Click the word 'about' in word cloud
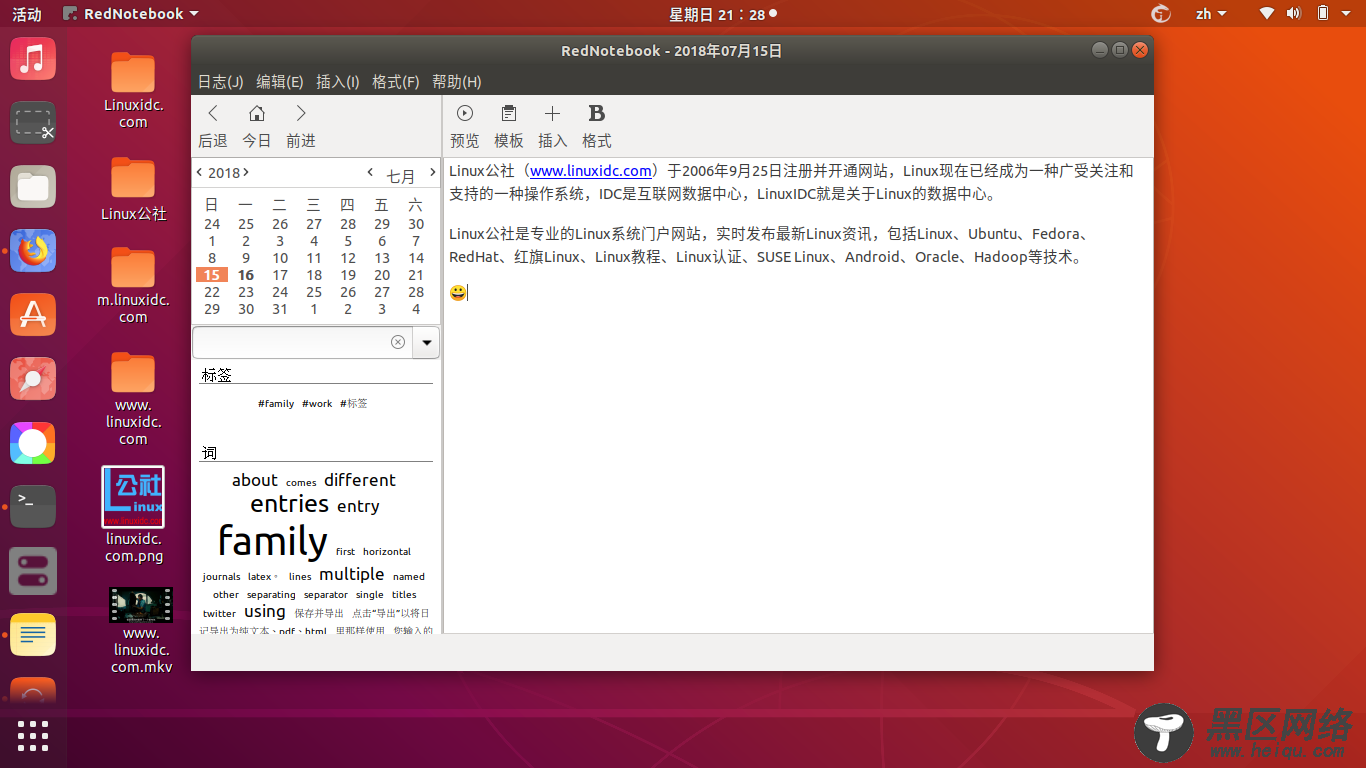 255,480
